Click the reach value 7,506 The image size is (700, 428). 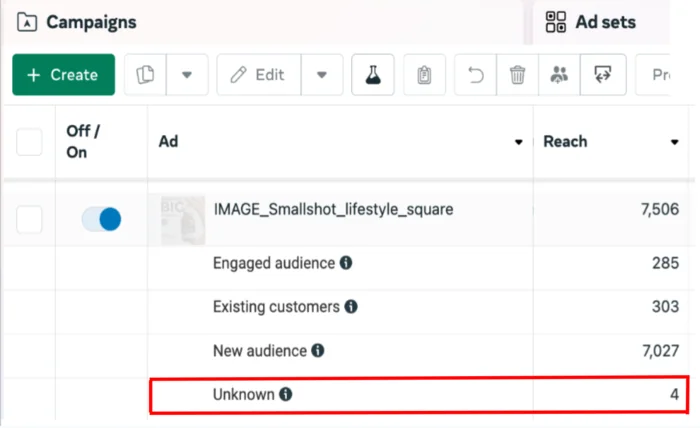click(x=659, y=209)
